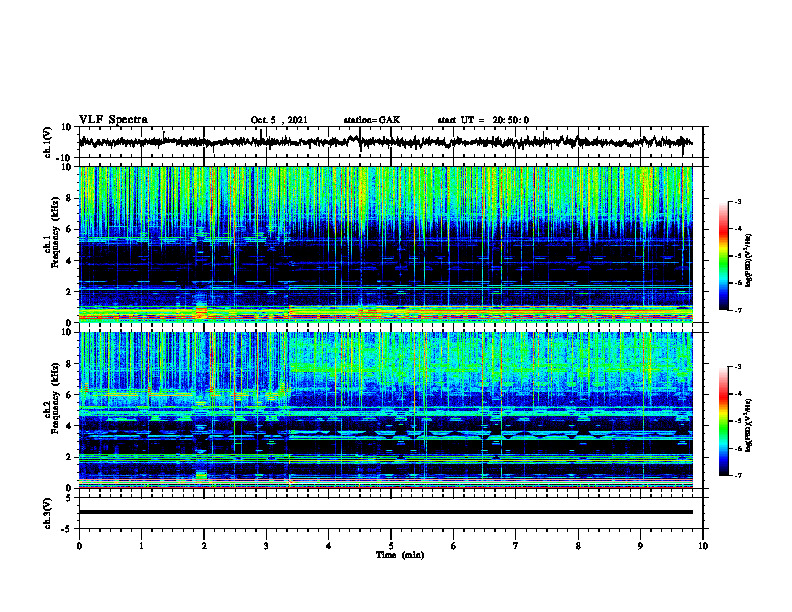Select the date text "Oct. 5, 2021"
792x612 pixels.
click(279, 120)
